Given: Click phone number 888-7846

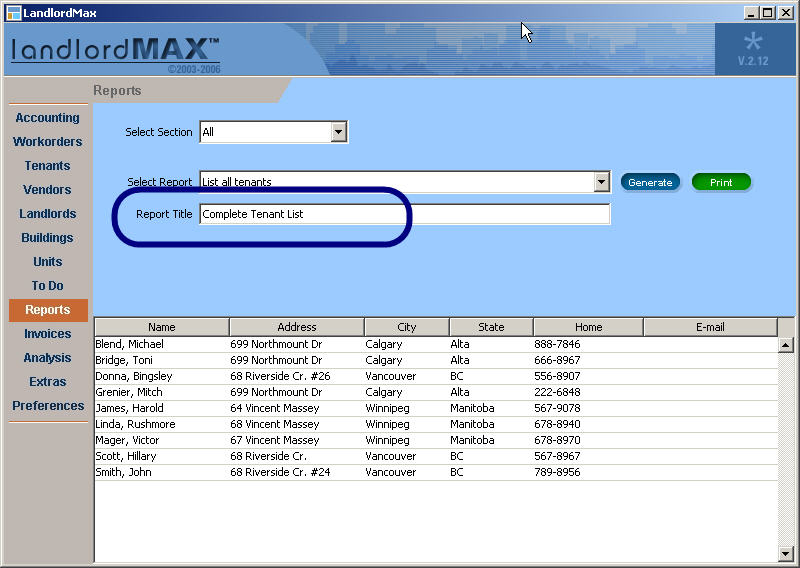Looking at the screenshot, I should click(x=557, y=344).
